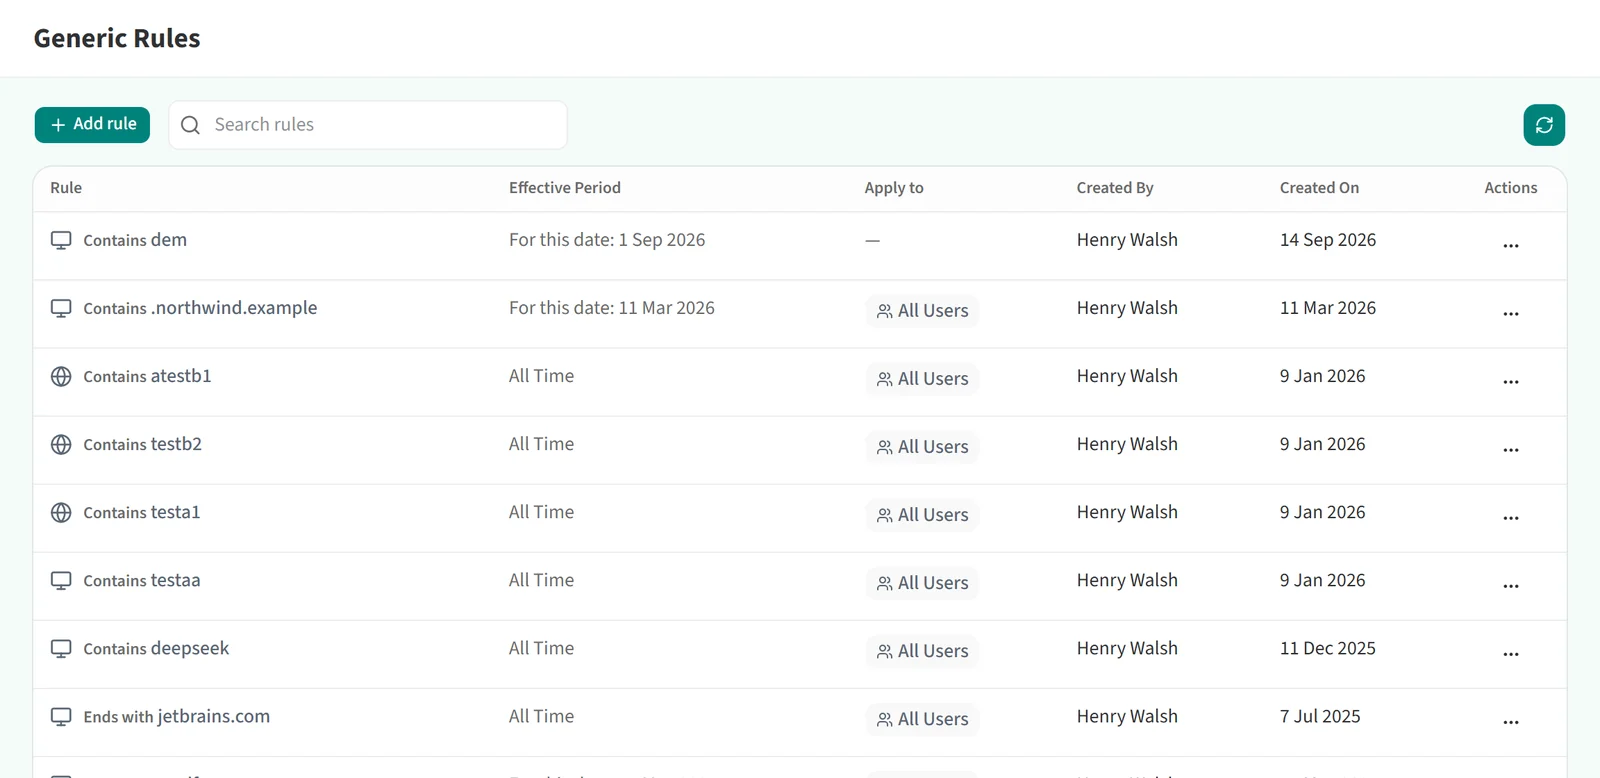1600x778 pixels.
Task: Click the Effective Period column header
Action: click(x=565, y=188)
